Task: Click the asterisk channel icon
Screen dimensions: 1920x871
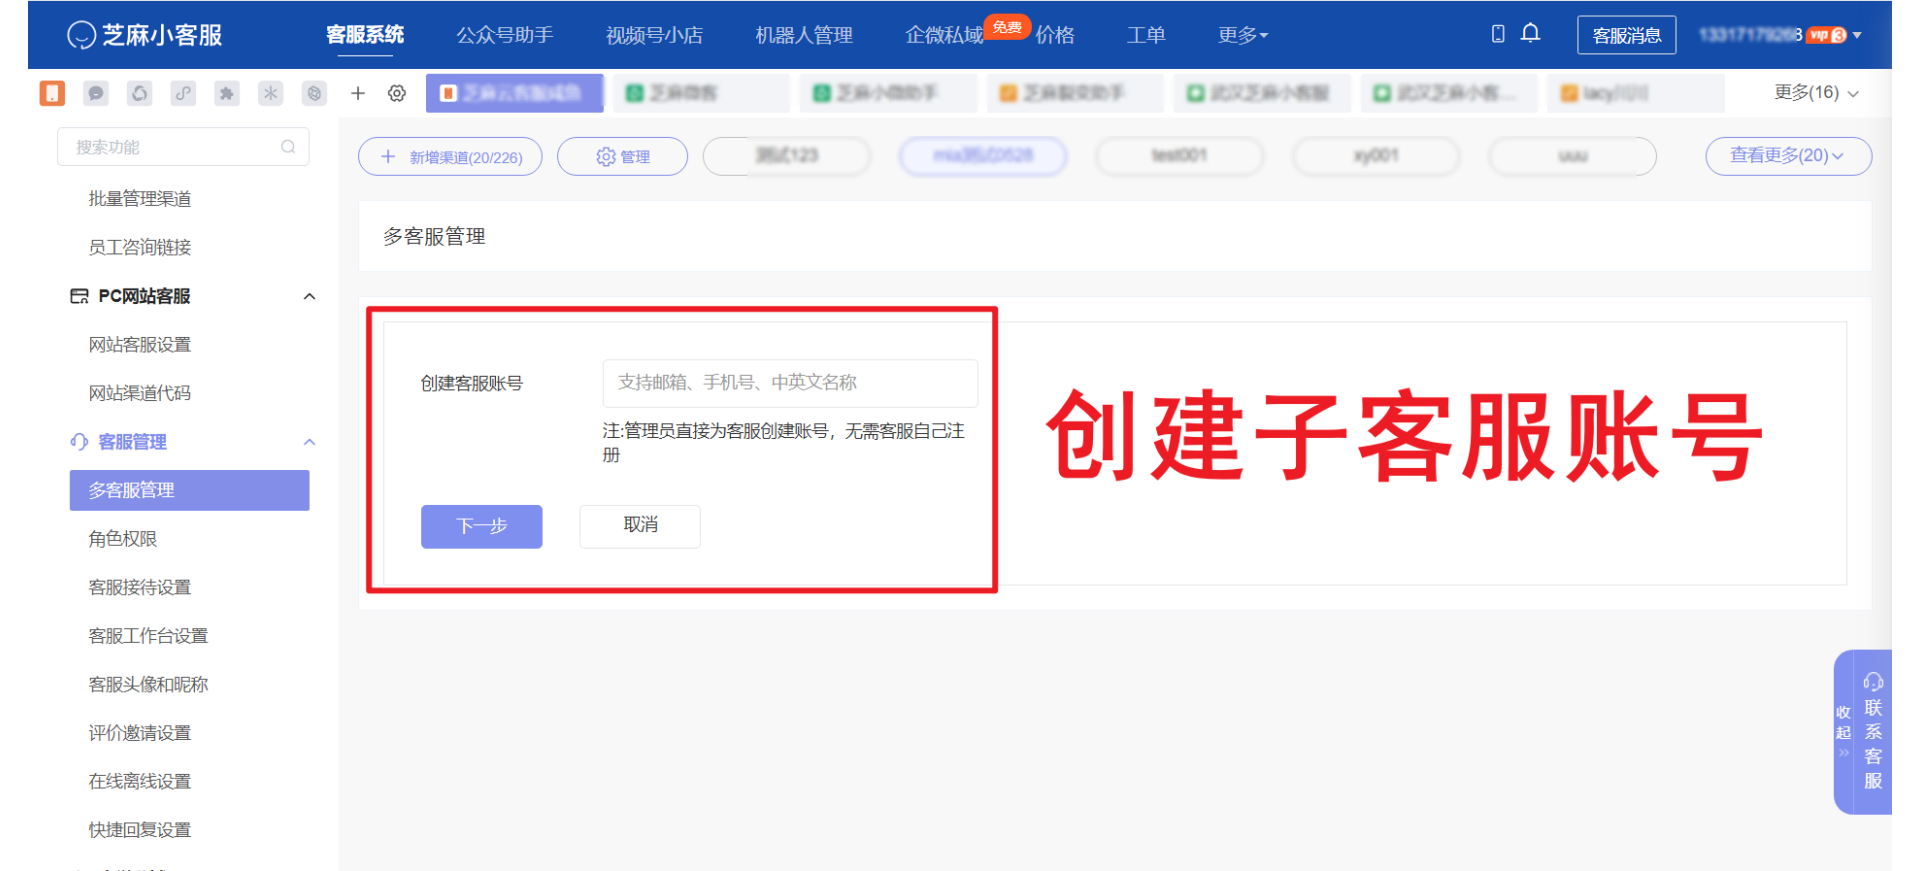Action: pos(271,93)
